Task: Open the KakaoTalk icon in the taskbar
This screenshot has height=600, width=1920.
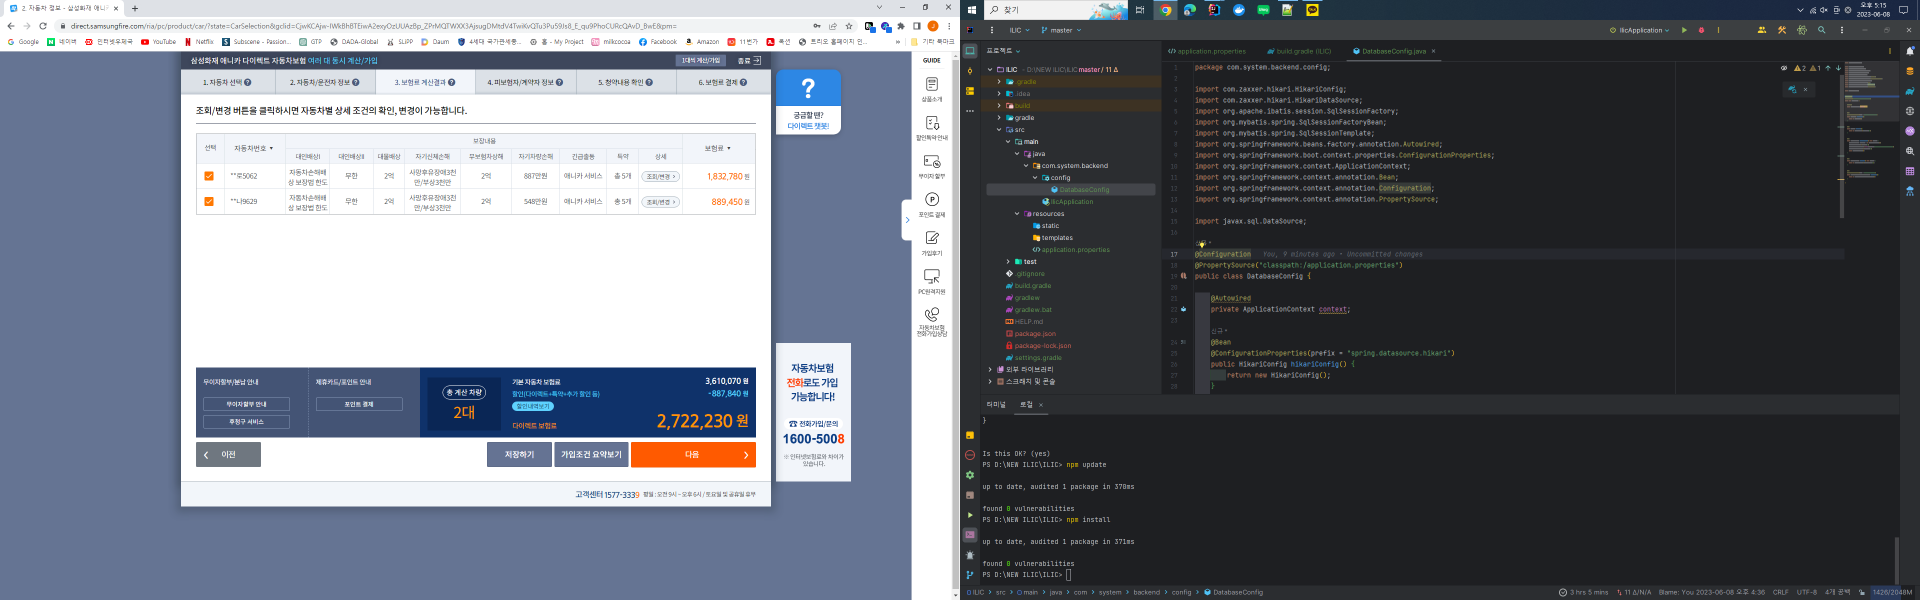Action: click(1312, 10)
